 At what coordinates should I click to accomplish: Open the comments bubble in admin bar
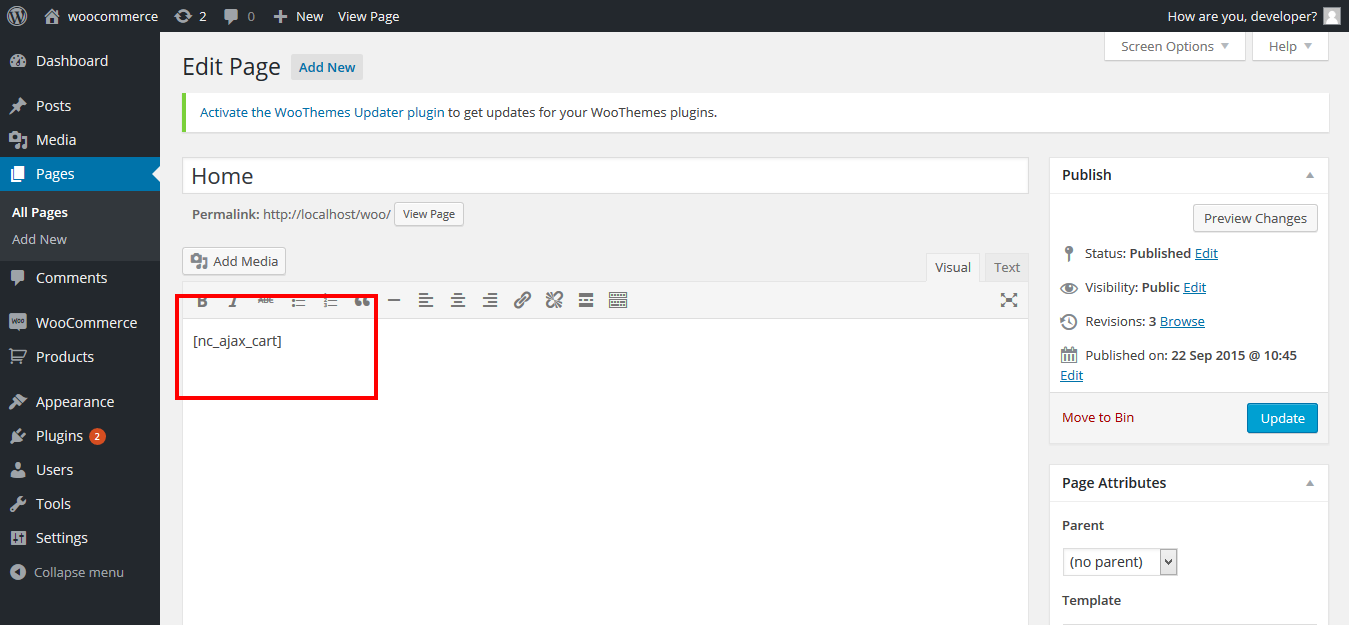[239, 16]
